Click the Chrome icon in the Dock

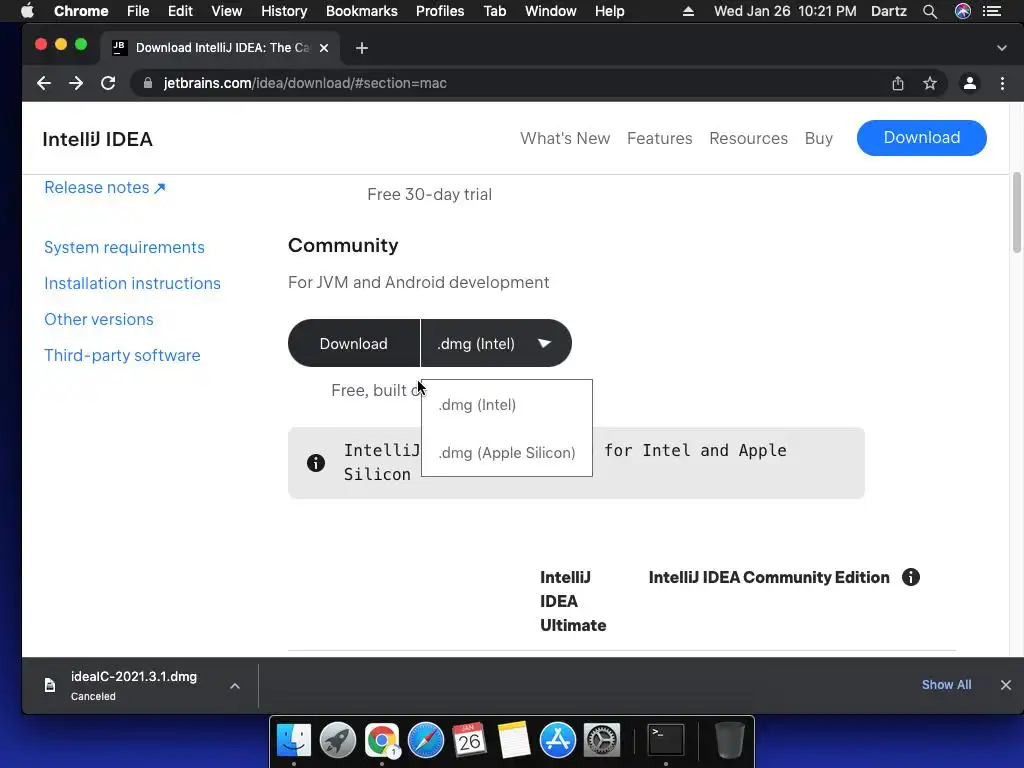point(382,740)
